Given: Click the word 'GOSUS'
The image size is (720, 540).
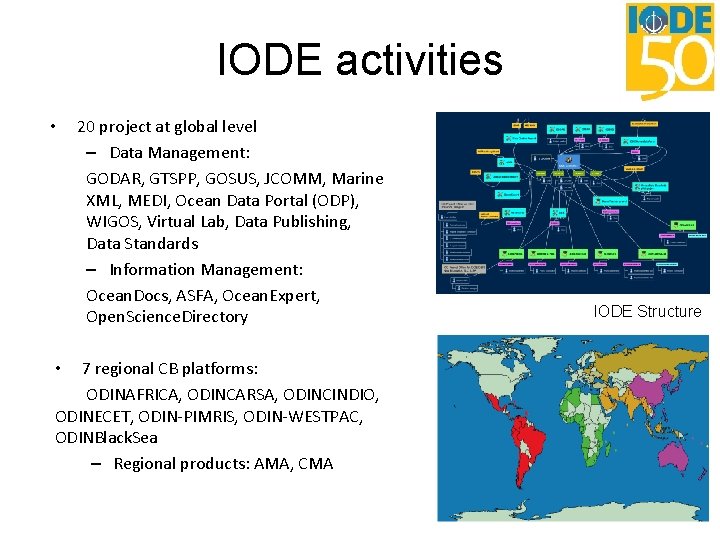Looking at the screenshot, I should coord(230,179).
